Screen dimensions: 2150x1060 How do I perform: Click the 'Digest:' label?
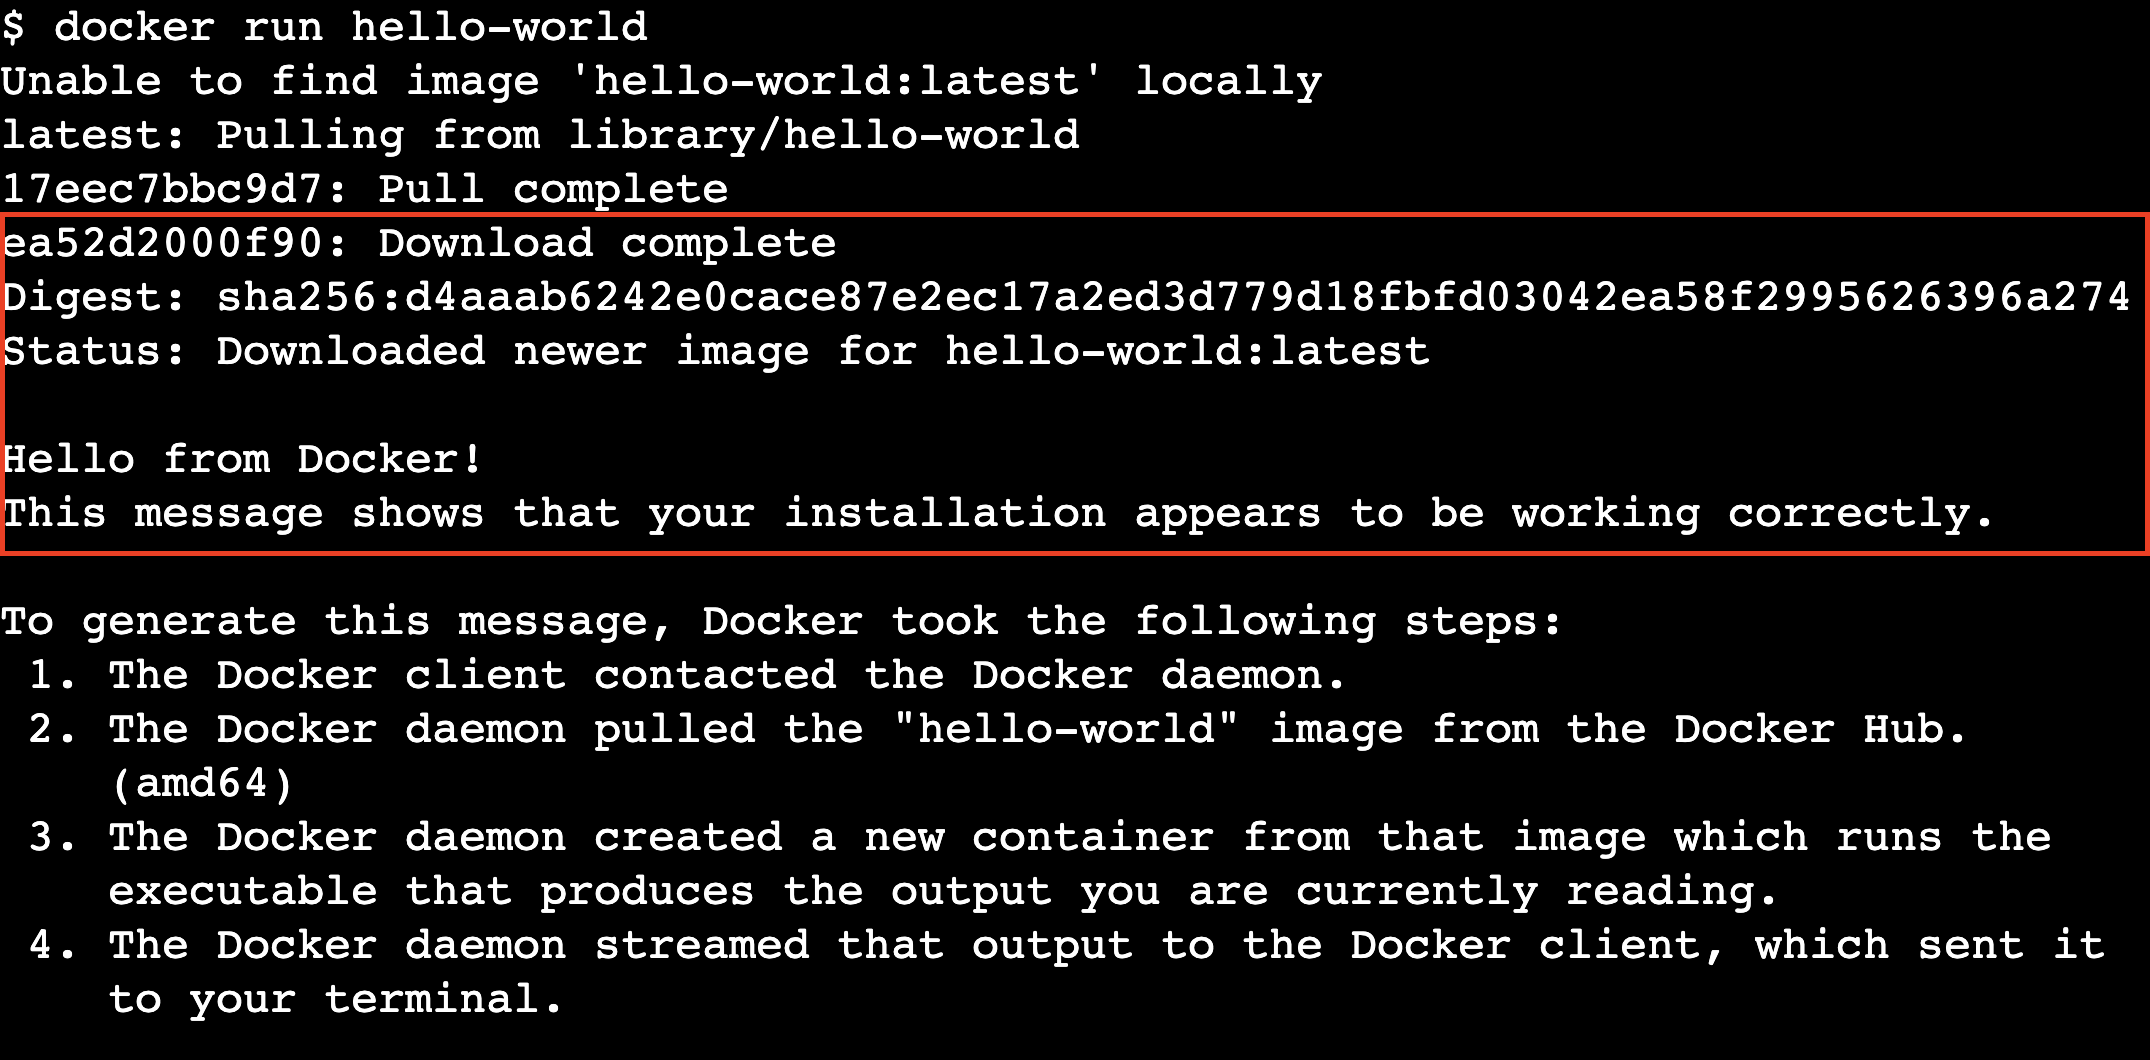[94, 297]
